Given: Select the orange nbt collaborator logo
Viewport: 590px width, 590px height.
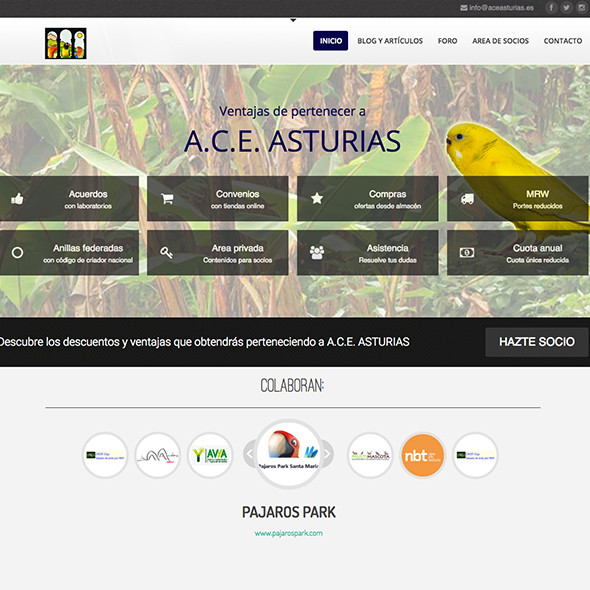Looking at the screenshot, I should (423, 455).
